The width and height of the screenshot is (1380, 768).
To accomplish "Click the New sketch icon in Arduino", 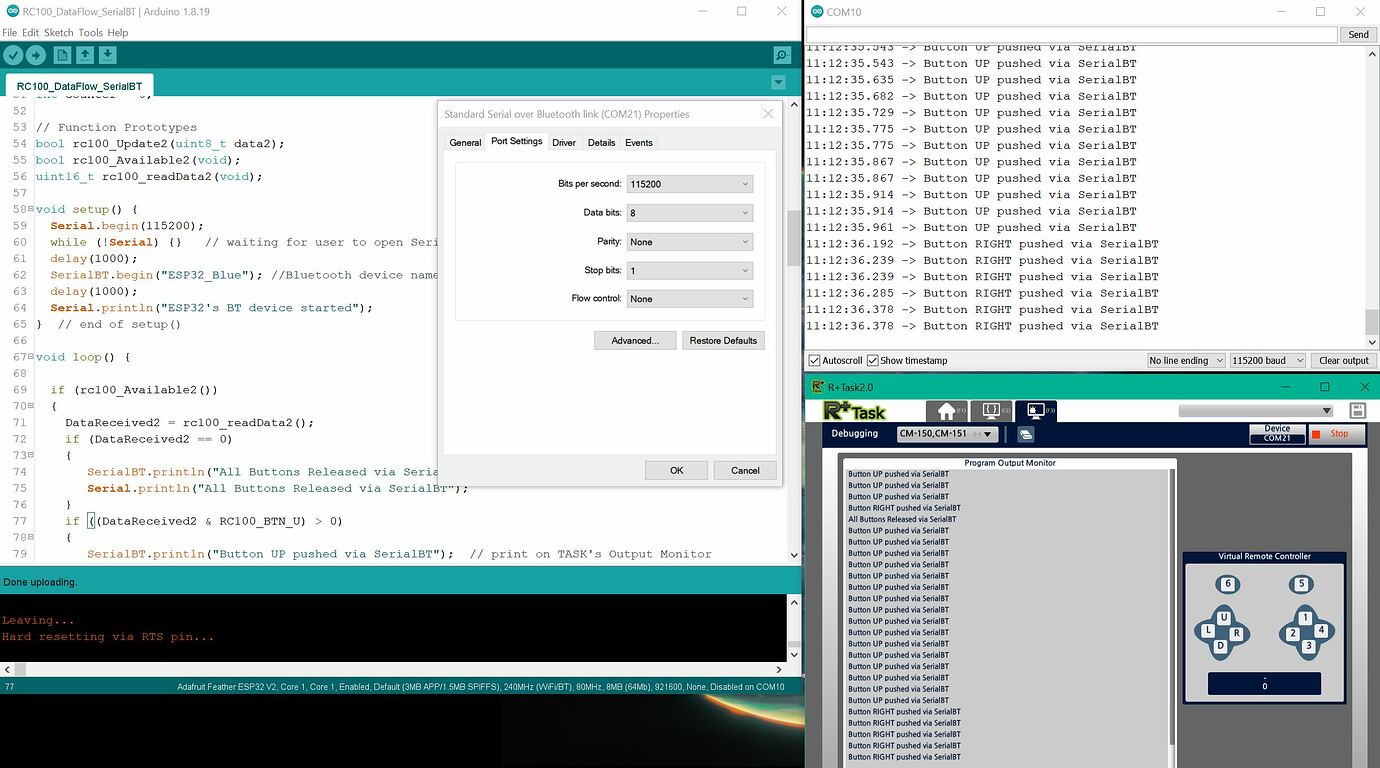I will click(61, 55).
